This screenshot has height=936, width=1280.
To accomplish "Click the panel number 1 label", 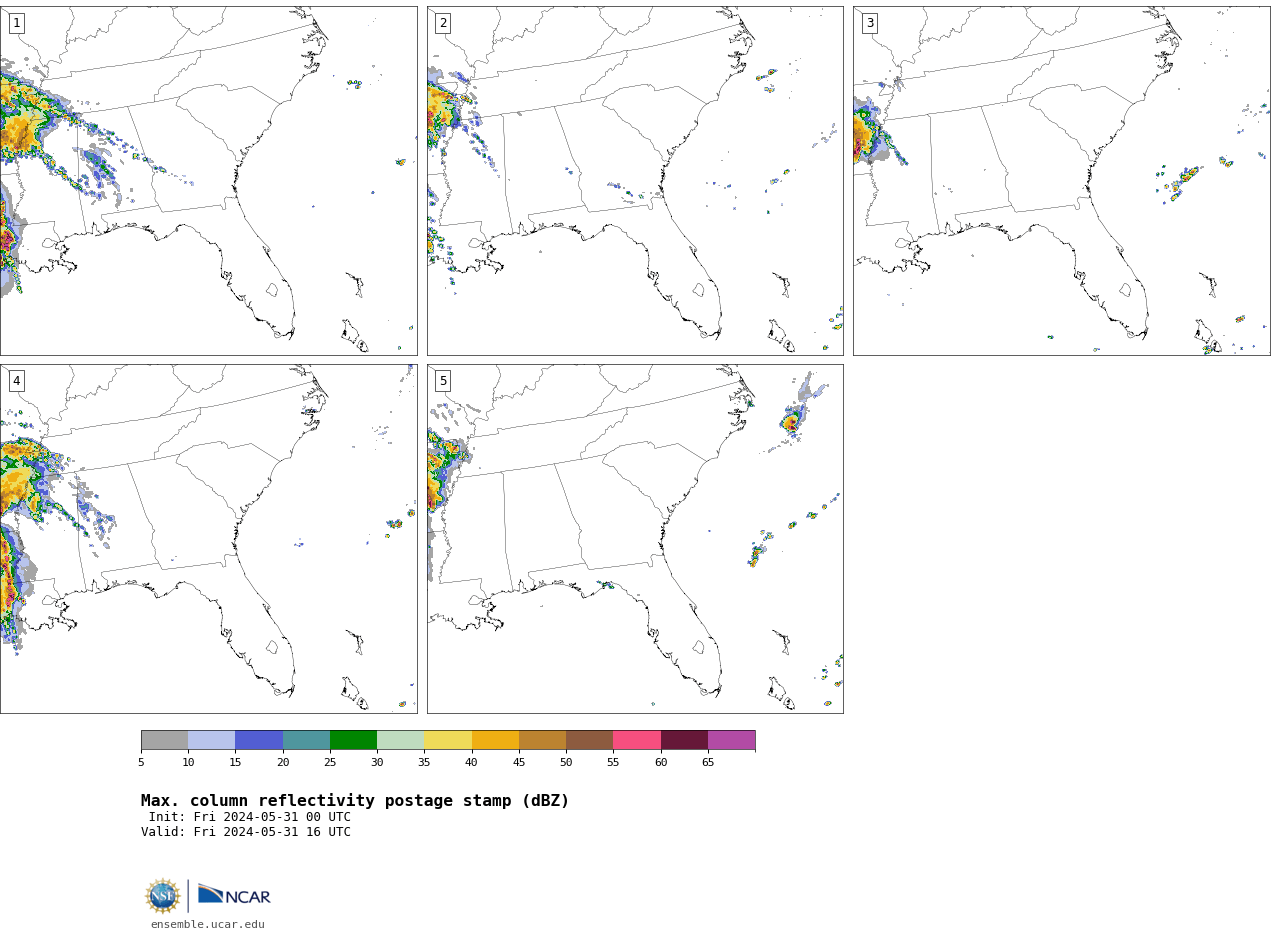I will point(16,23).
